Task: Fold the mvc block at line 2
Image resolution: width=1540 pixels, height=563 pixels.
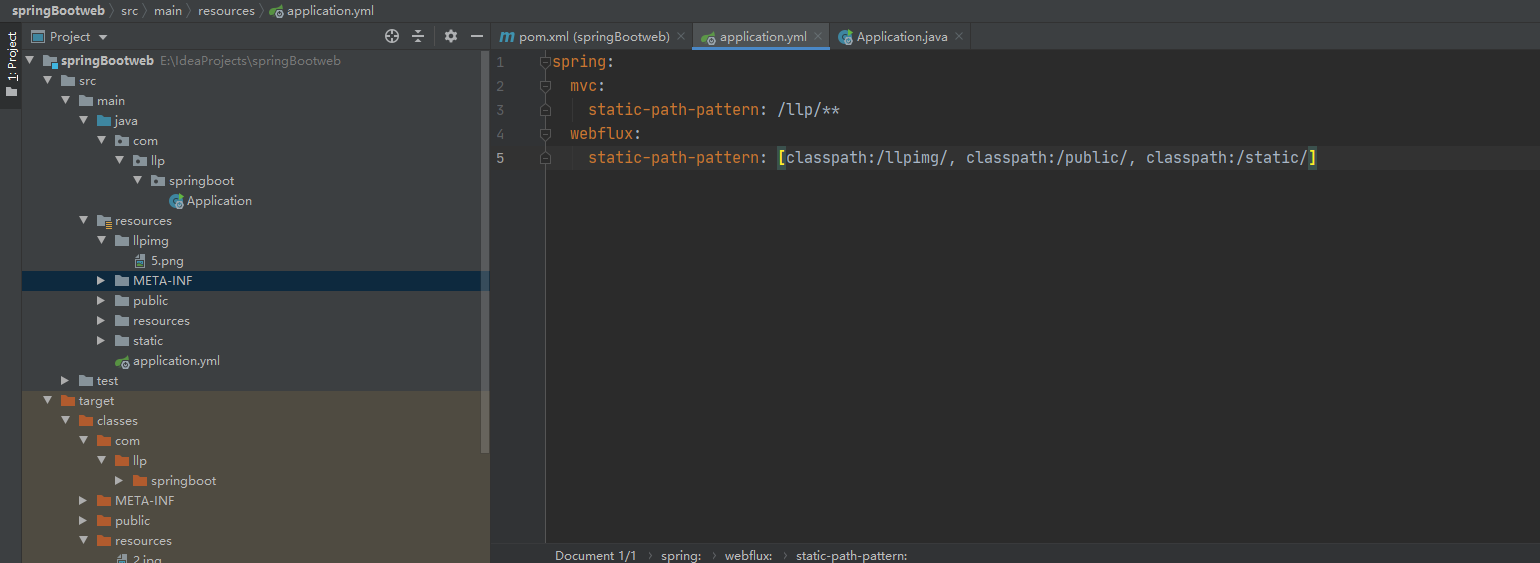Action: point(546,86)
